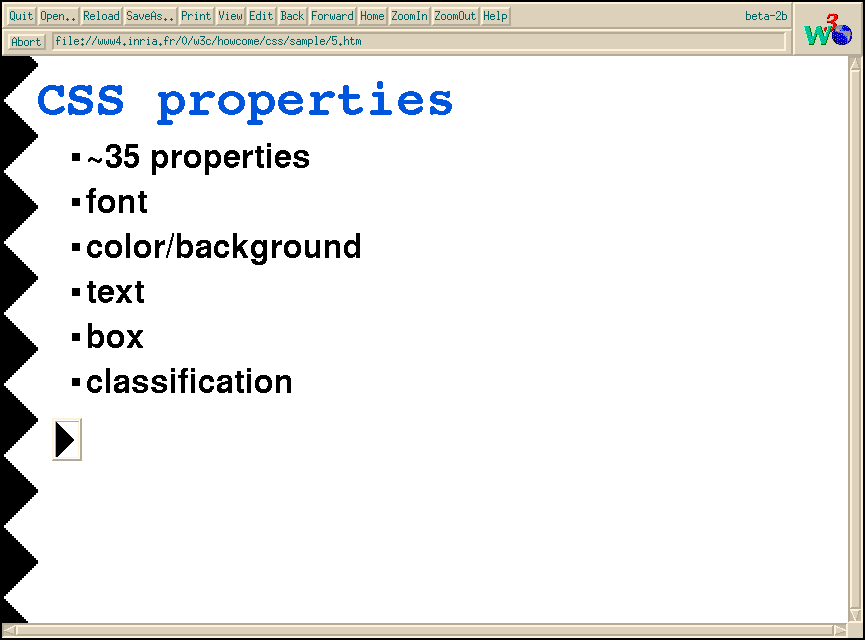Click the SaveAs.. toolbar button

pyautogui.click(x=150, y=16)
